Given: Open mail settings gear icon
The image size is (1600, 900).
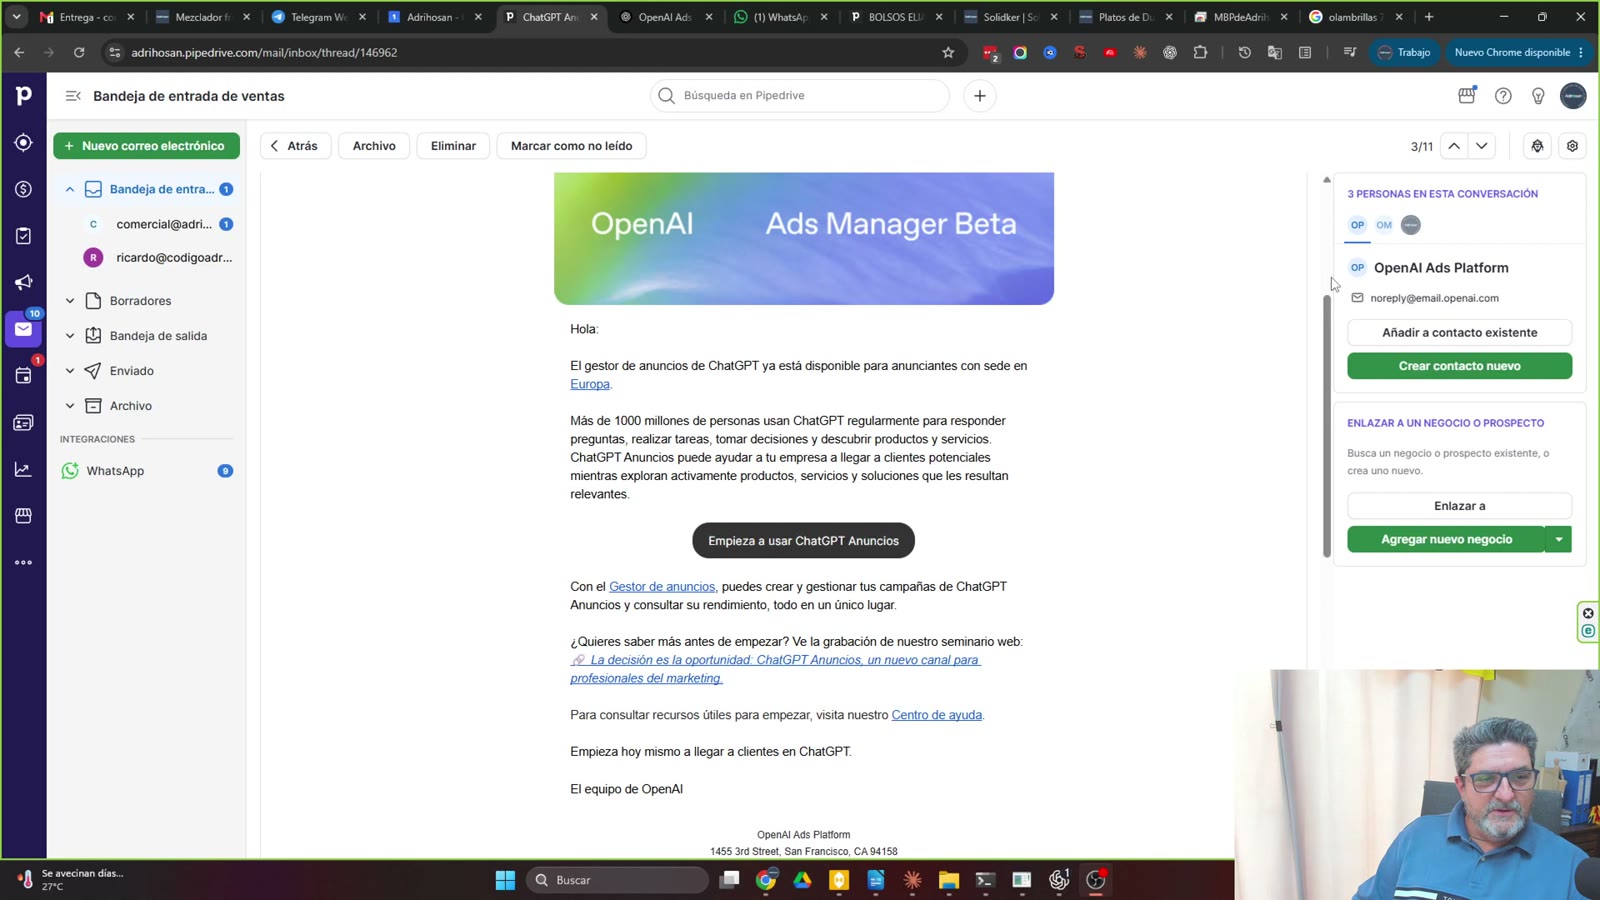Looking at the screenshot, I should (1572, 146).
